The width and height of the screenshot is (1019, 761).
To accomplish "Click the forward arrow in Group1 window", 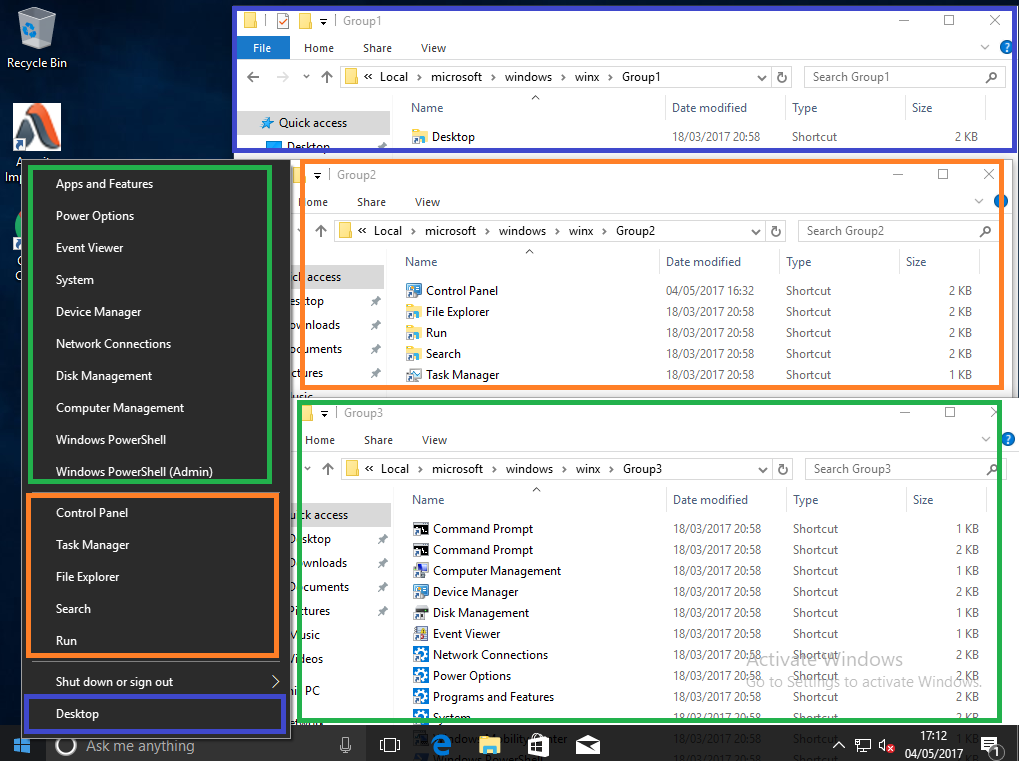I will tap(282, 77).
